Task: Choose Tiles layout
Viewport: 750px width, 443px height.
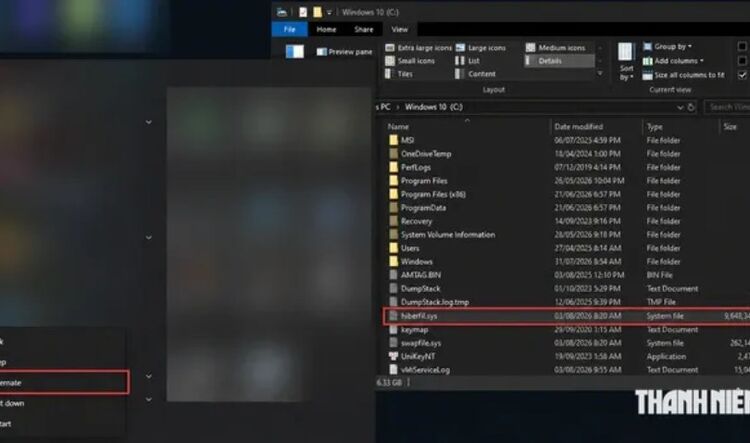Action: pyautogui.click(x=399, y=74)
